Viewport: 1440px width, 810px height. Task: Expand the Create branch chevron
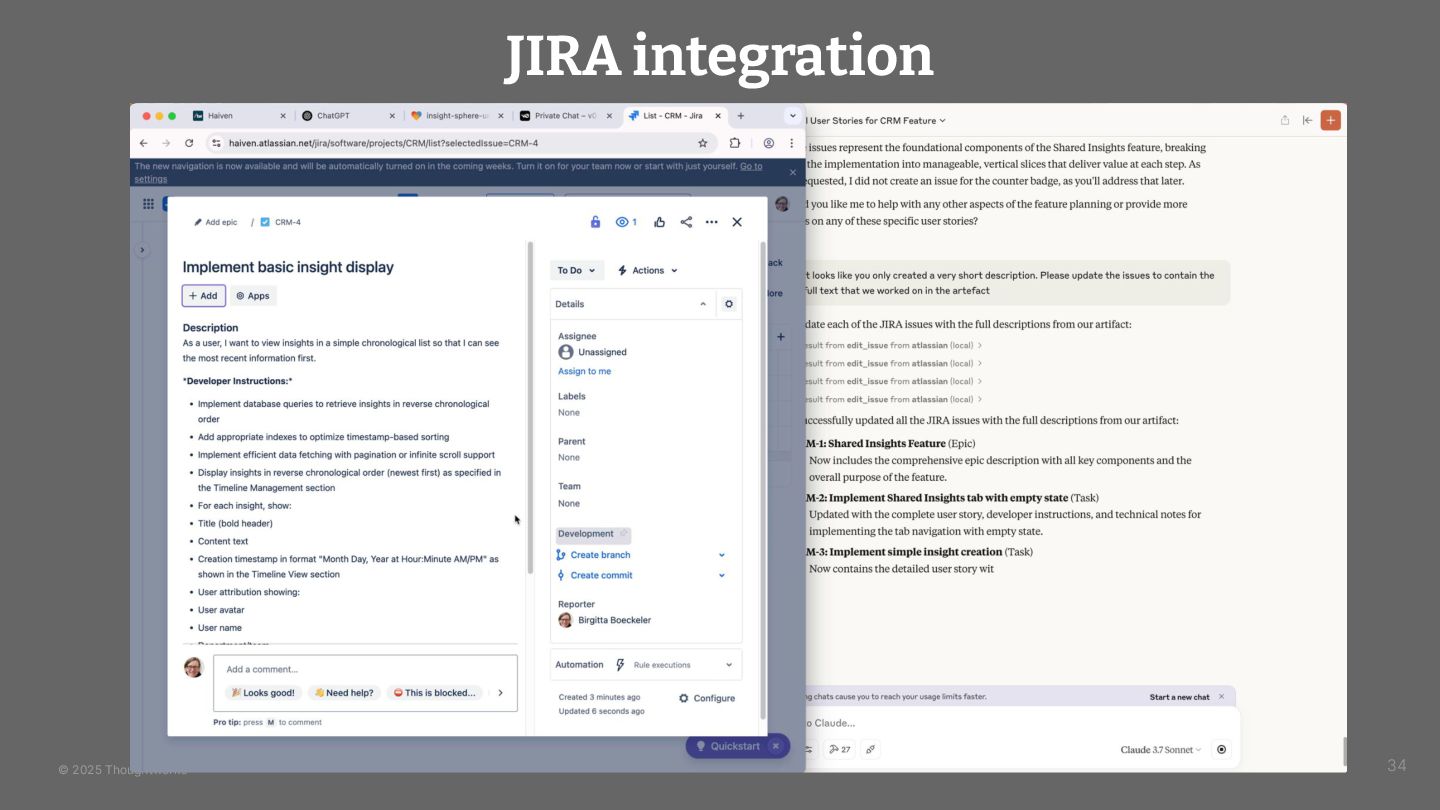[x=722, y=555]
